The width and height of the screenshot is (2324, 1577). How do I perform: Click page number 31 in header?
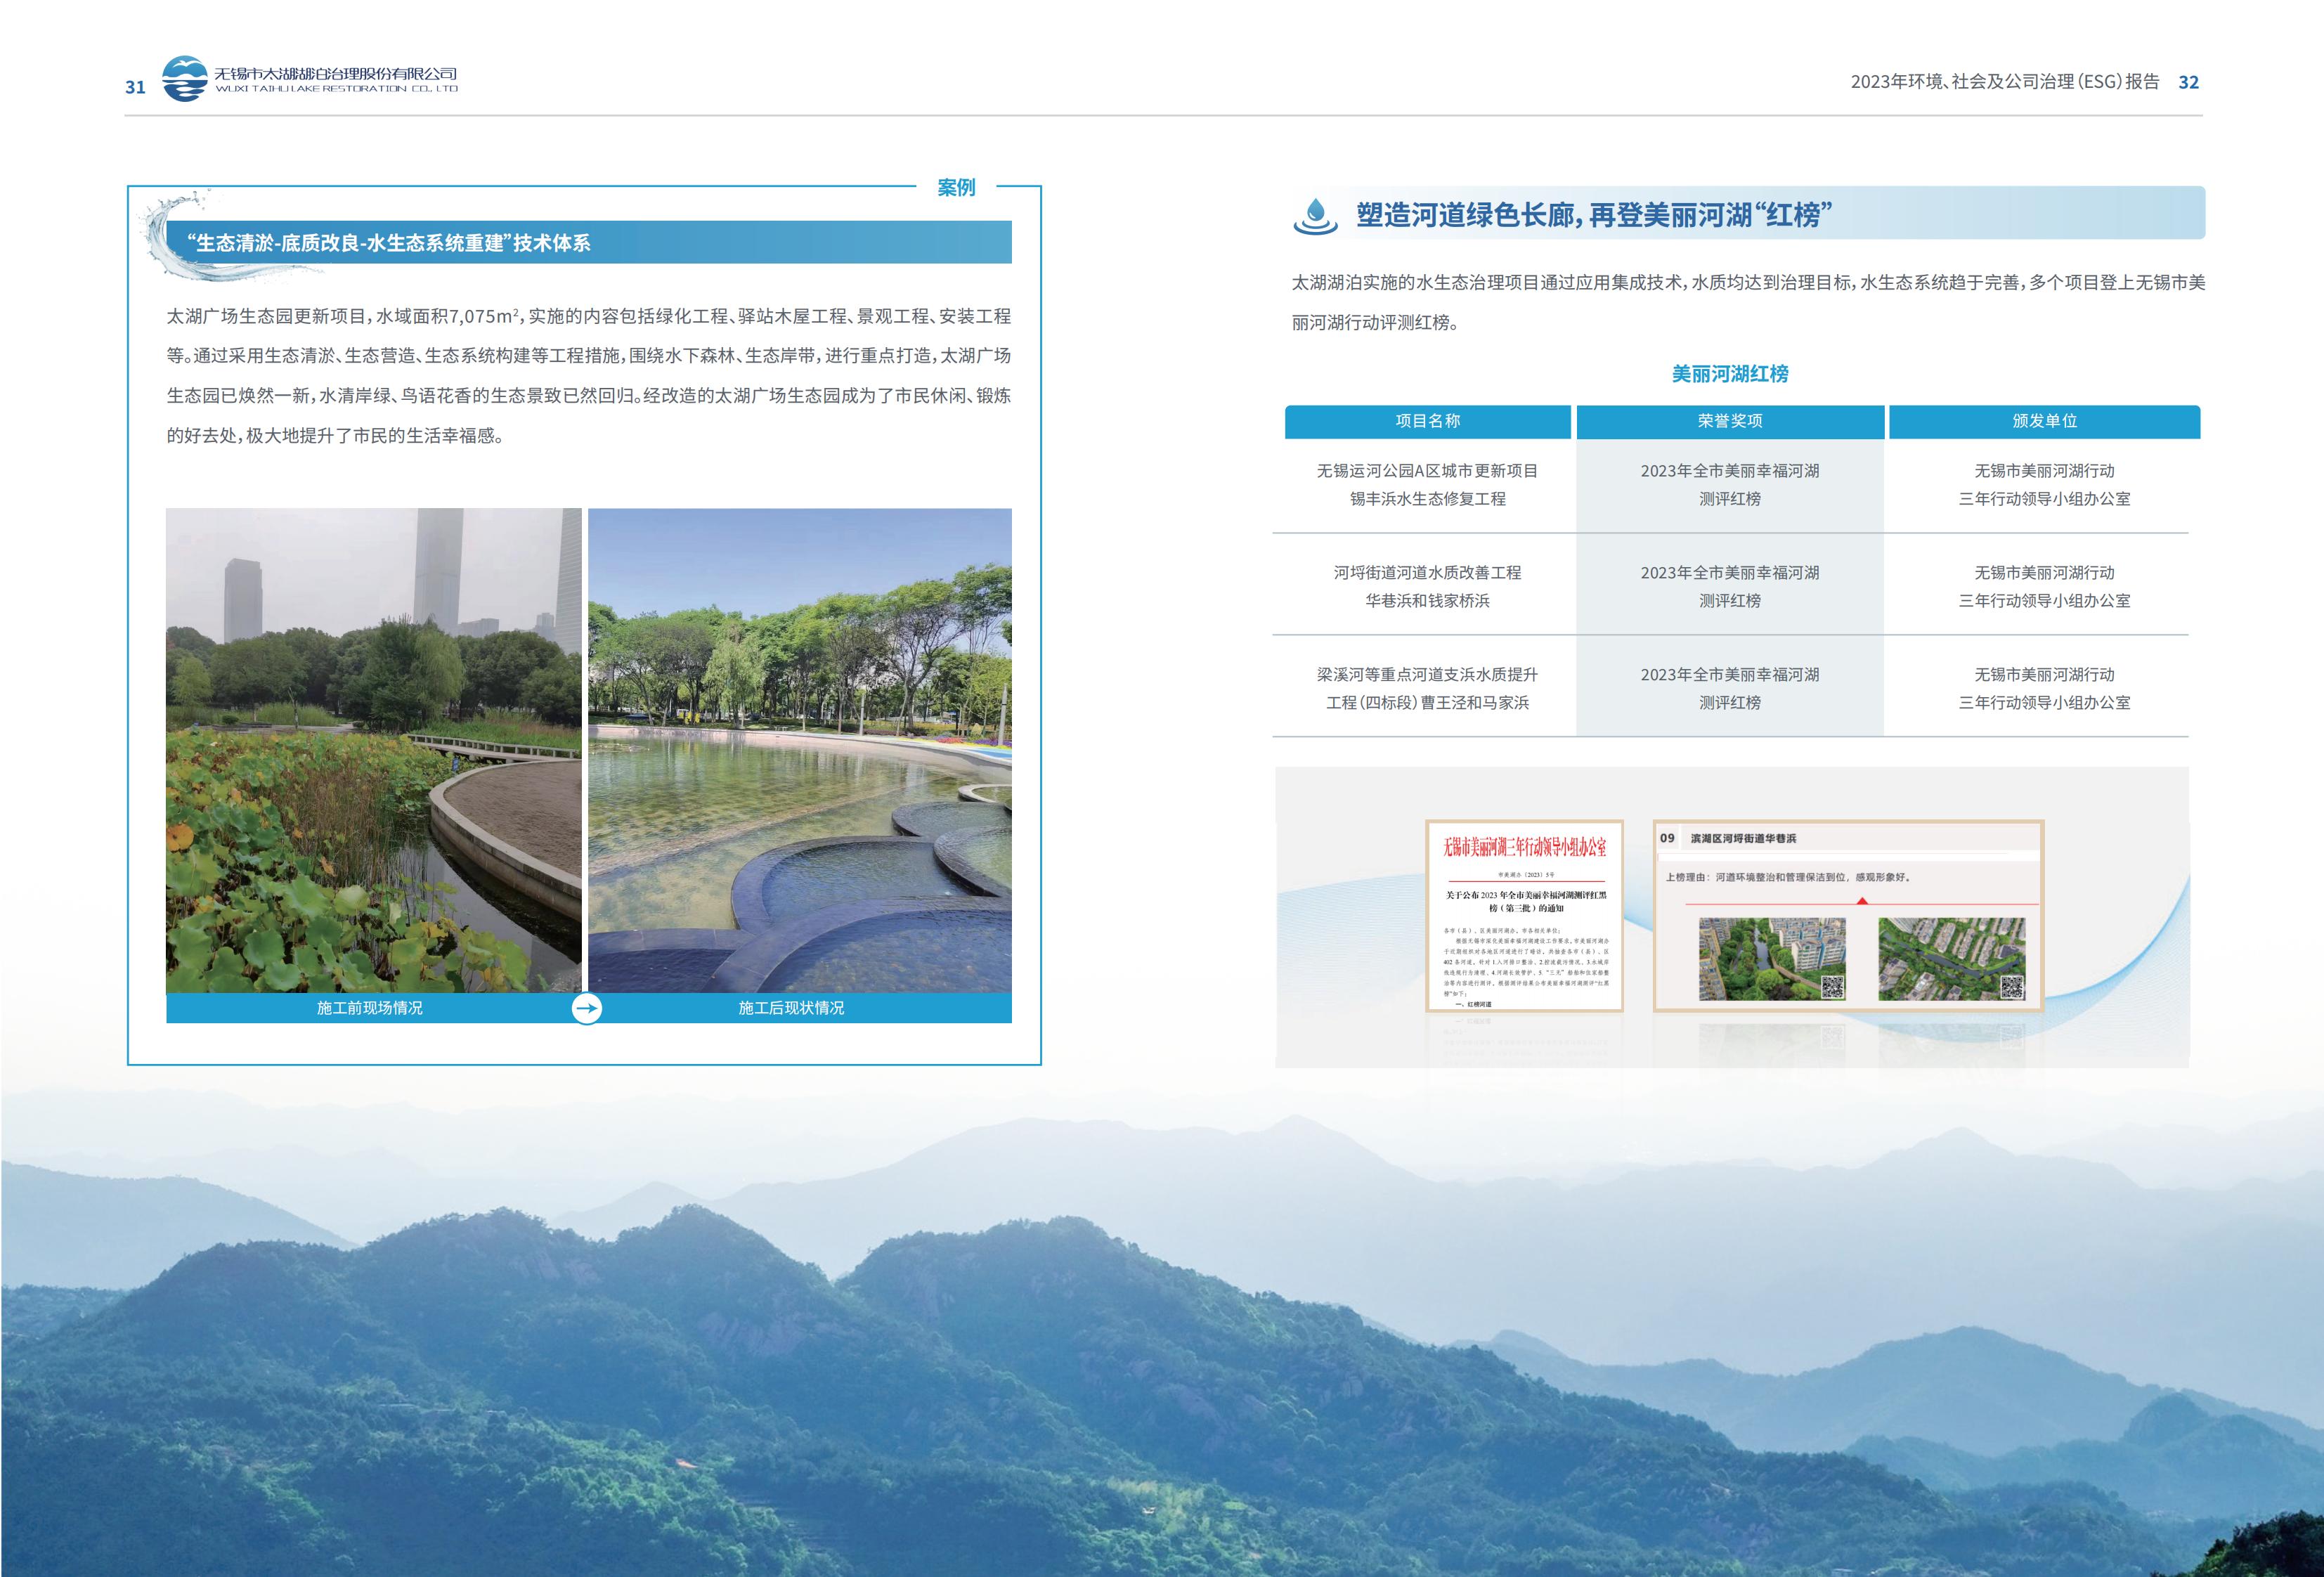[x=135, y=87]
